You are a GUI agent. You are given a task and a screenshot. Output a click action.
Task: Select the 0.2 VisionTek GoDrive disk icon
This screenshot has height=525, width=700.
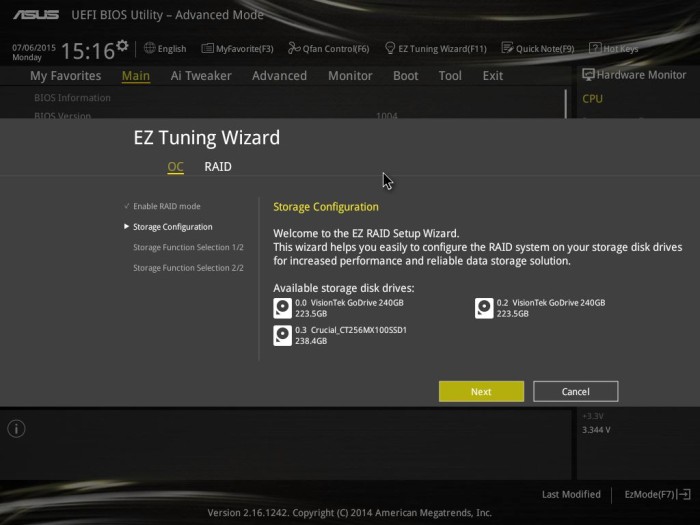pos(484,308)
